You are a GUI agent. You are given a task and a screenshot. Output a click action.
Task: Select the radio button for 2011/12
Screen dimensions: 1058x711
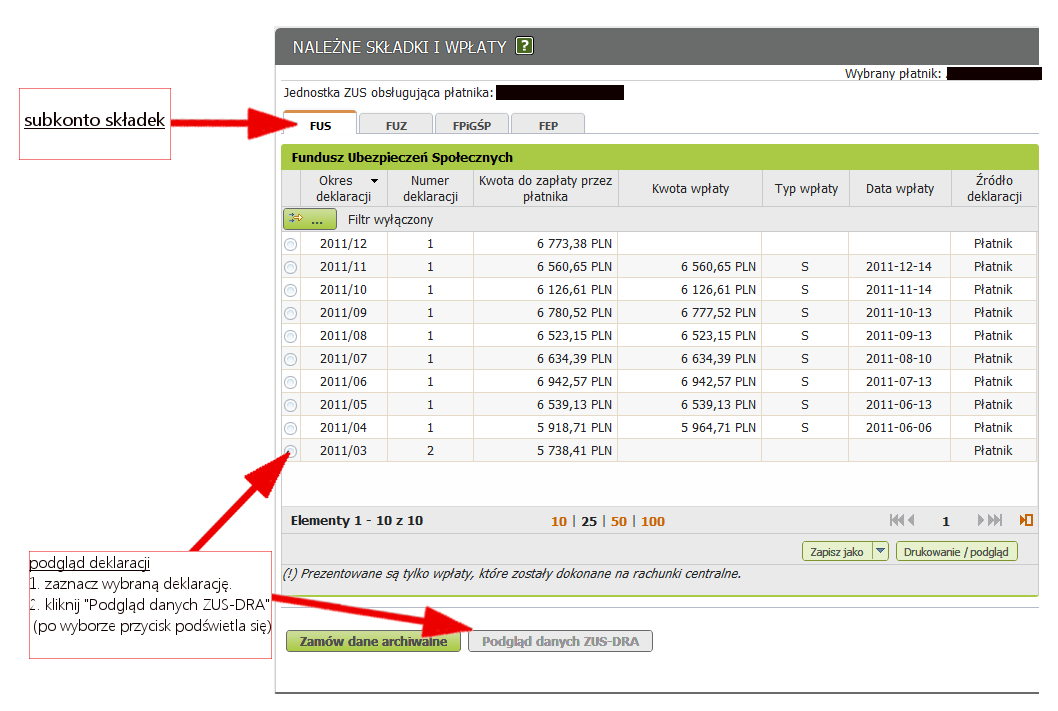coord(290,244)
